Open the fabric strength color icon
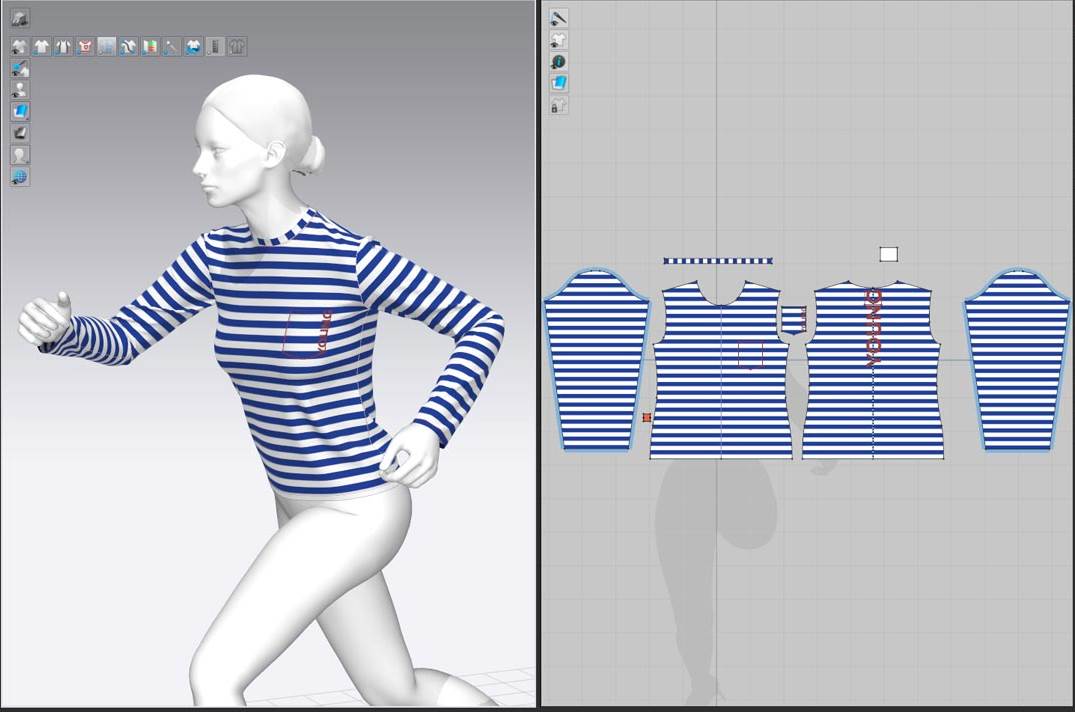The width and height of the screenshot is (1075, 712). [149, 46]
